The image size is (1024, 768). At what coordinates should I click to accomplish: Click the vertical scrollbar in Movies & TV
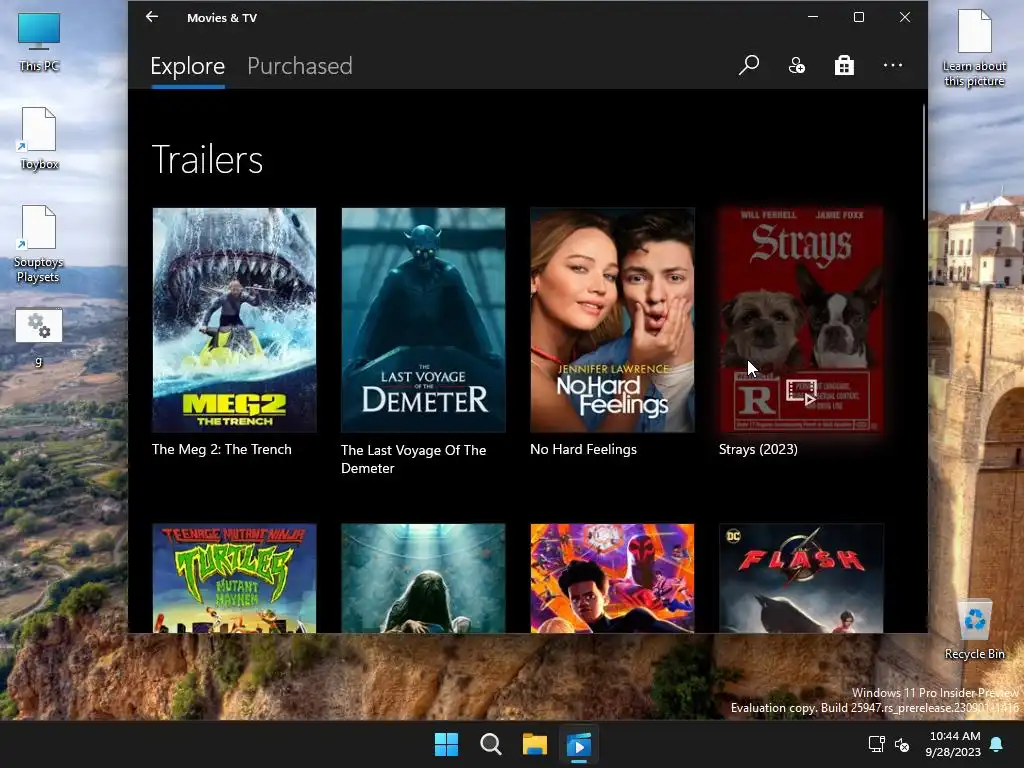[924, 162]
